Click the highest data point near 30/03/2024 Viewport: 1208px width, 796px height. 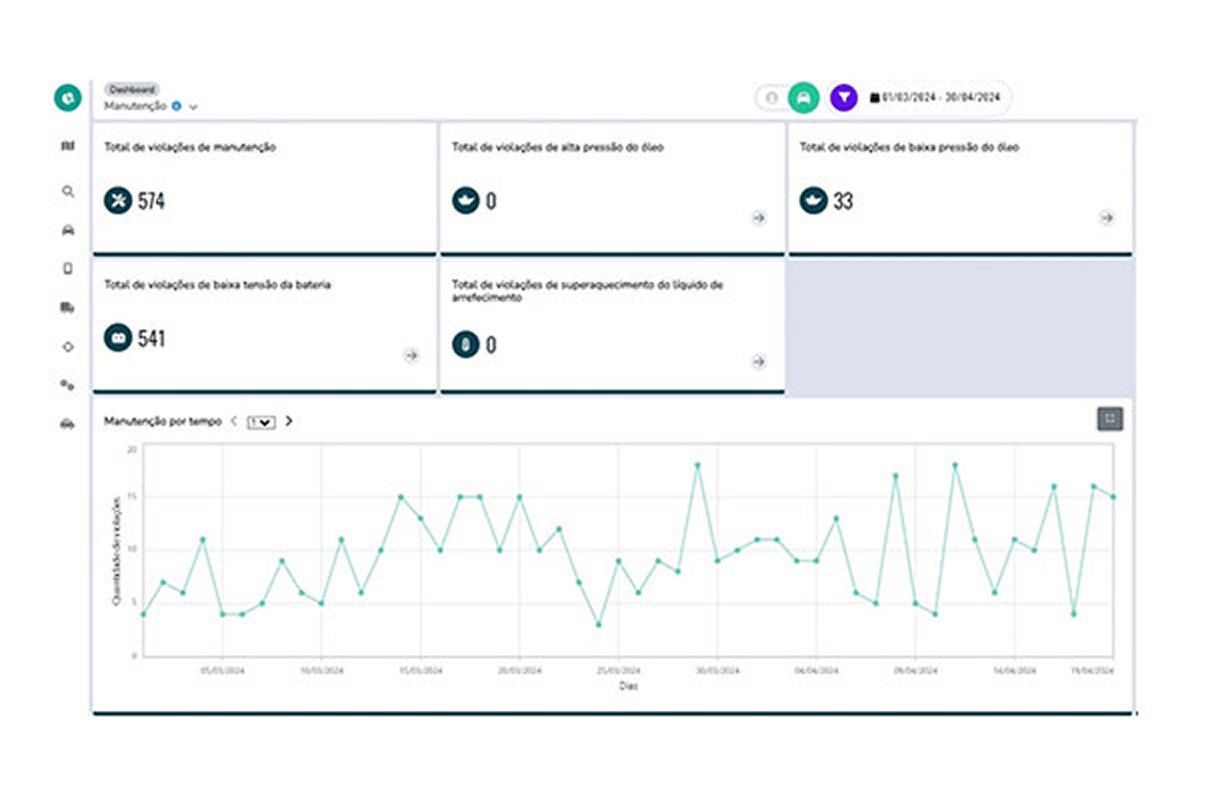tap(697, 465)
